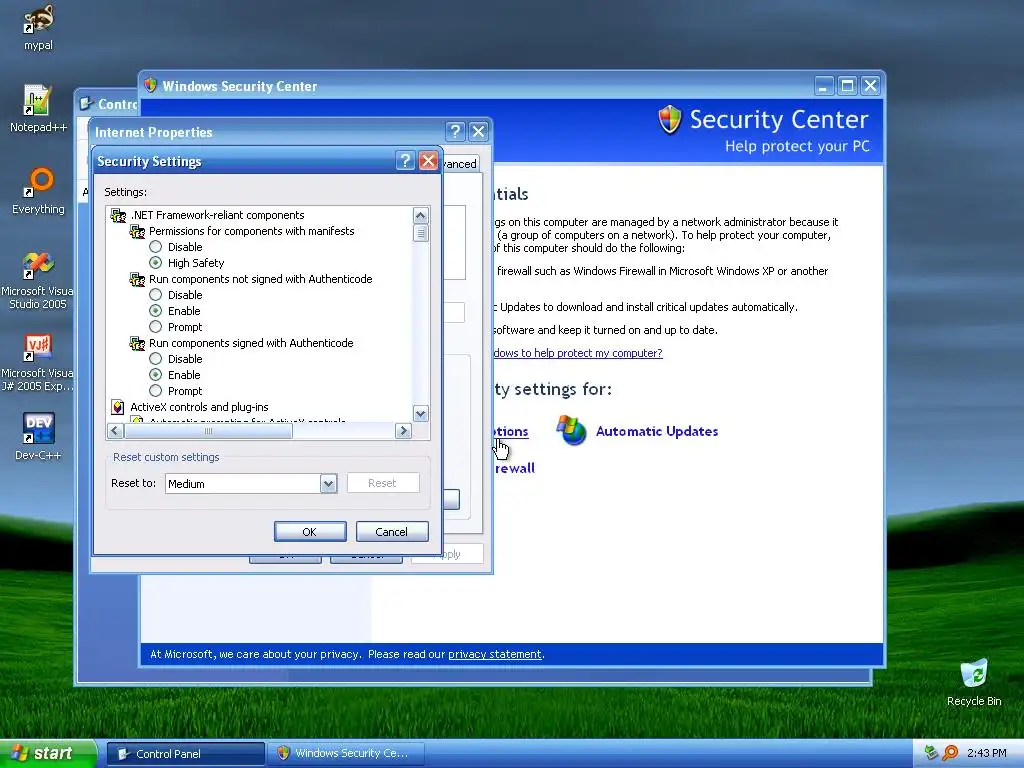Click the Windows Security Center title bar shield icon
The width and height of the screenshot is (1024, 768).
[x=151, y=86]
